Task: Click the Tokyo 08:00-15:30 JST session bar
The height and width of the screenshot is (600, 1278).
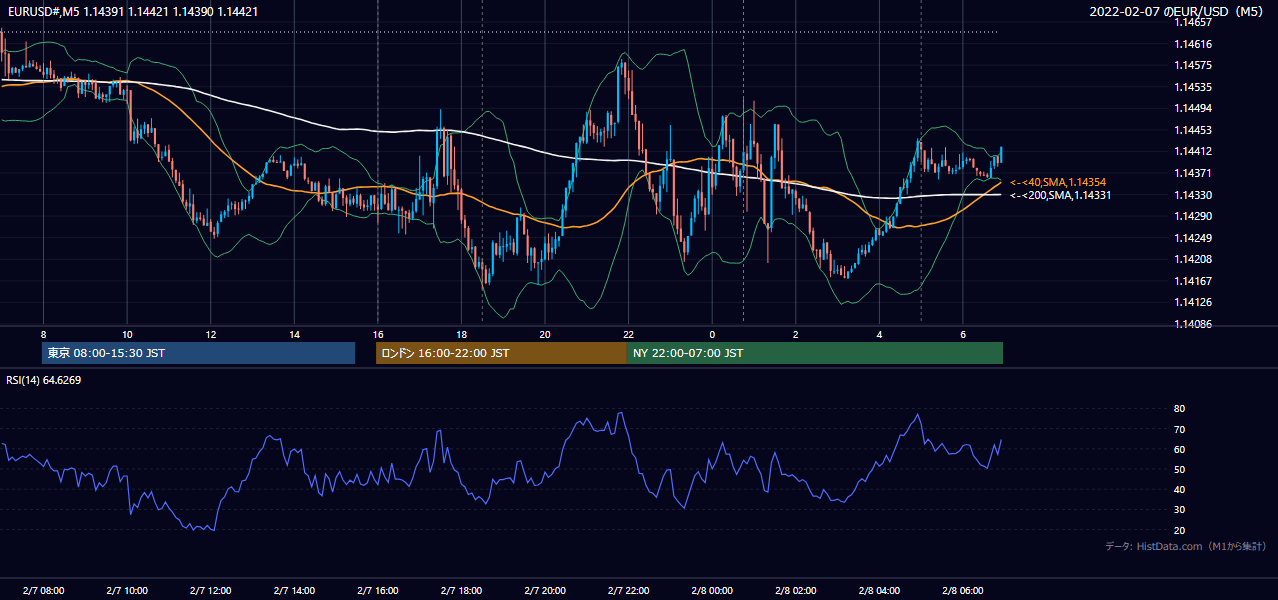Action: (198, 353)
